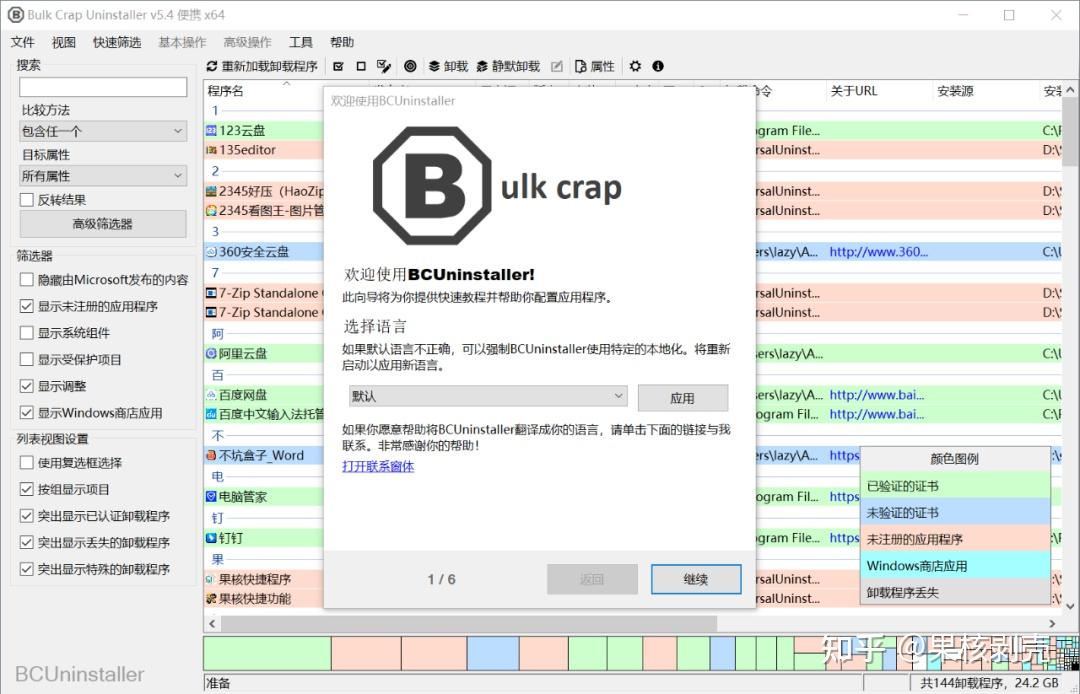The image size is (1080, 694).
Task: Click the select-all checkbox icon on the toolbar
Action: [x=340, y=66]
